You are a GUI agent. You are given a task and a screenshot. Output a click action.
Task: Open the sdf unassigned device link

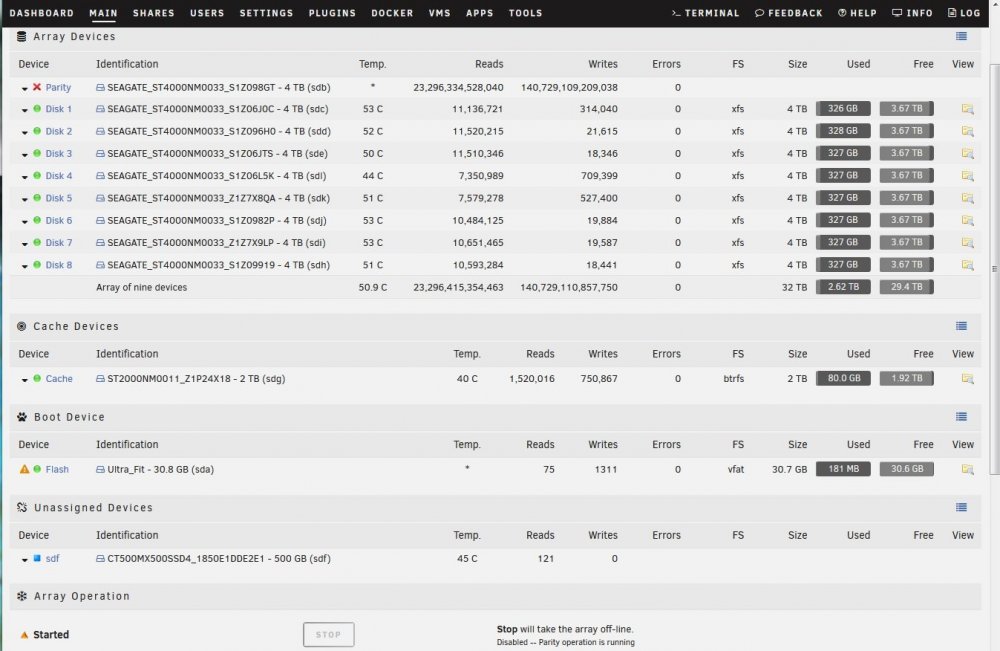click(52, 559)
